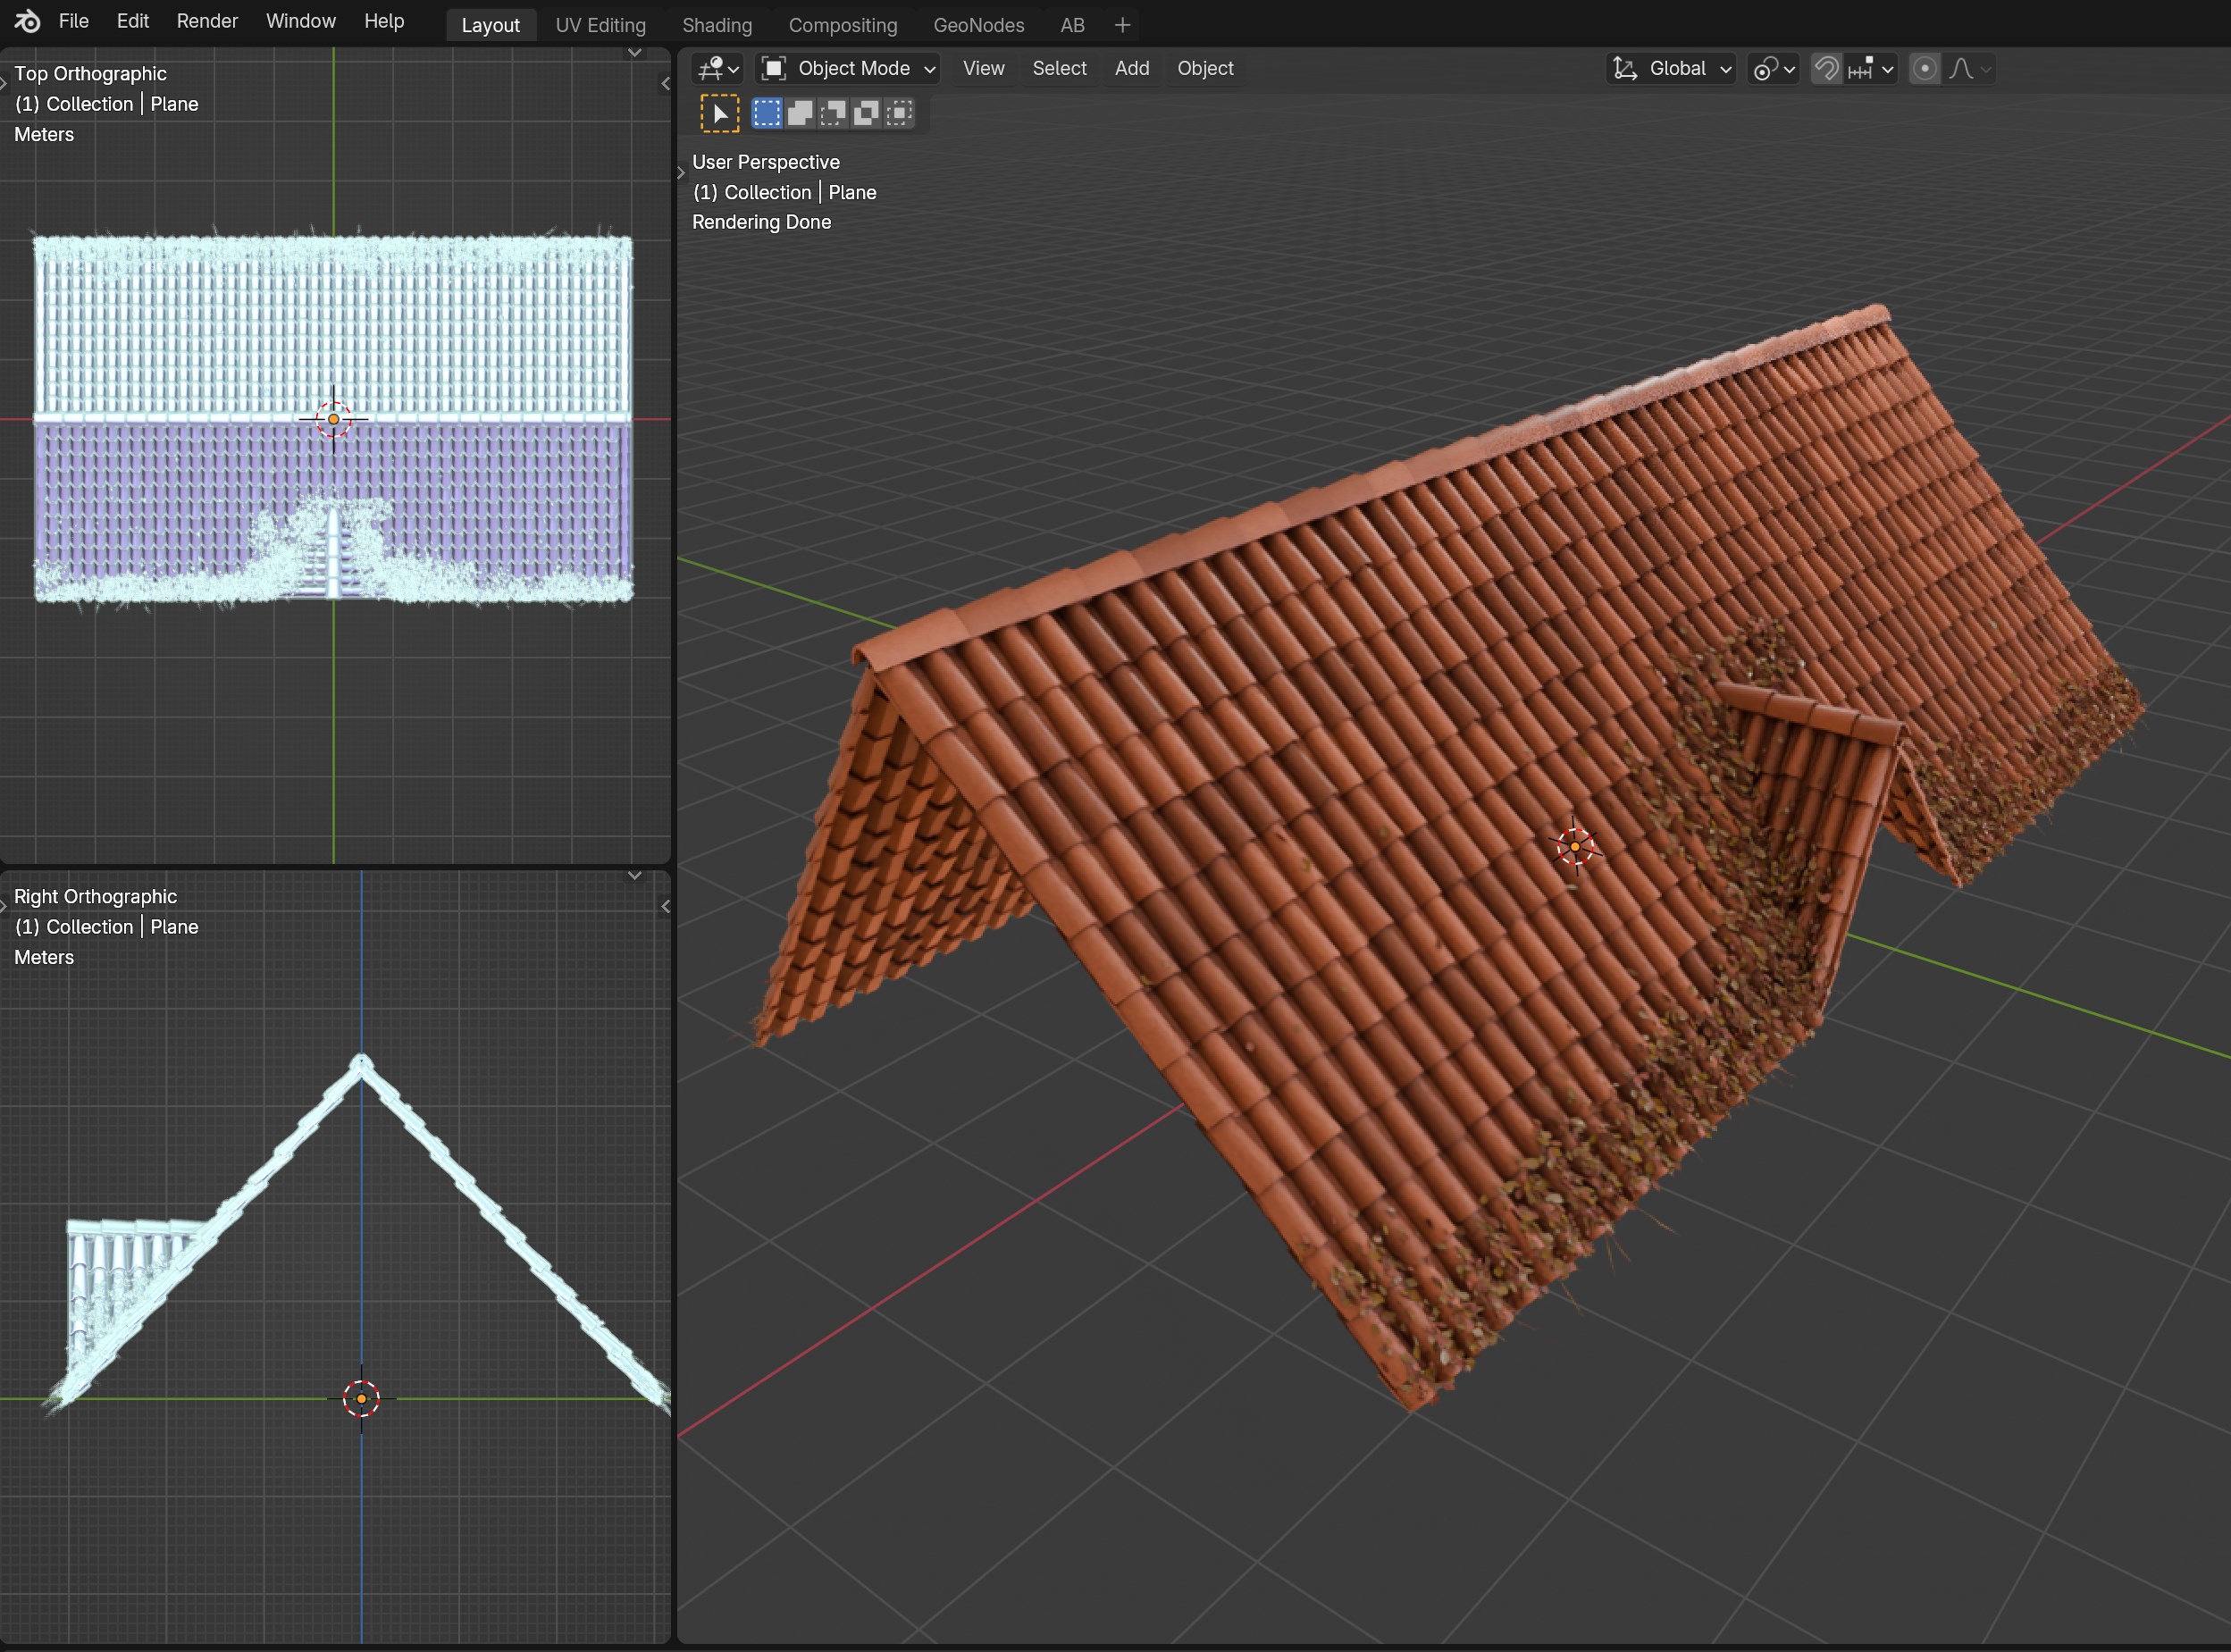Image resolution: width=2231 pixels, height=1652 pixels.
Task: Add a new workspace with plus button
Action: click(1122, 25)
